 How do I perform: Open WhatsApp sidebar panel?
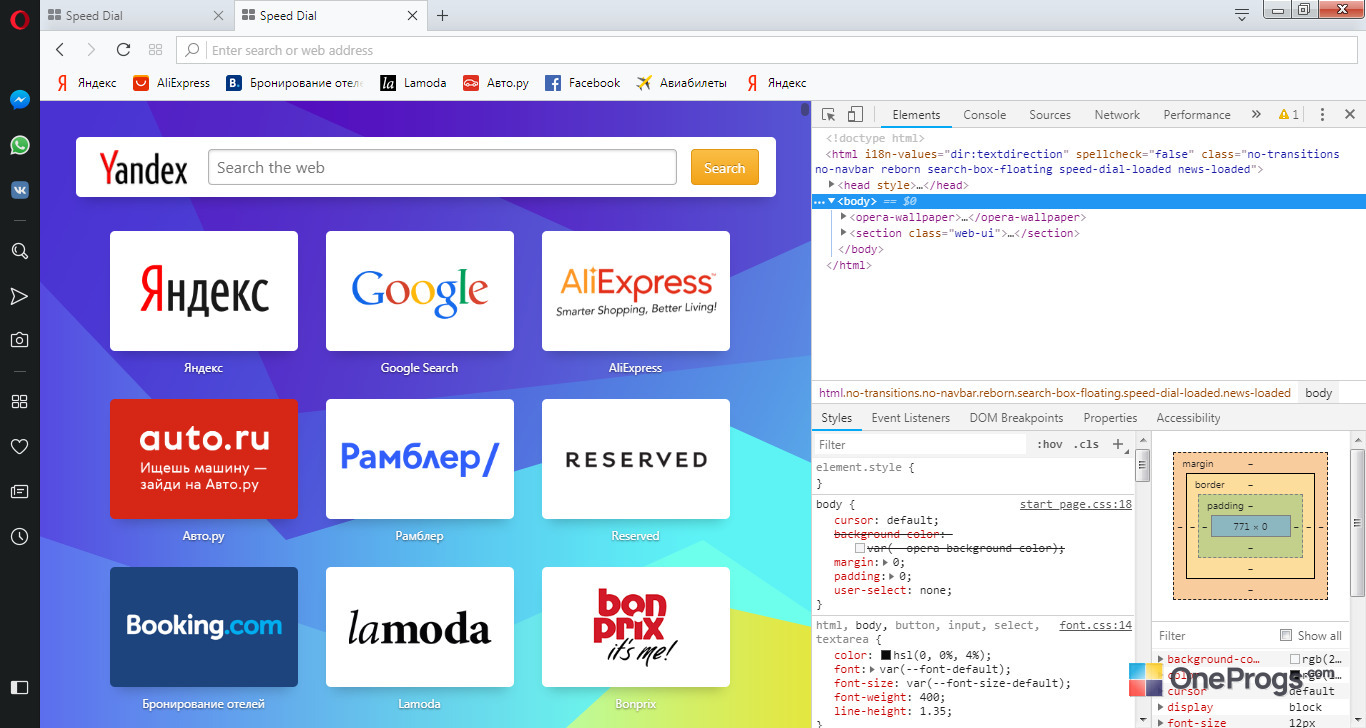[19, 145]
